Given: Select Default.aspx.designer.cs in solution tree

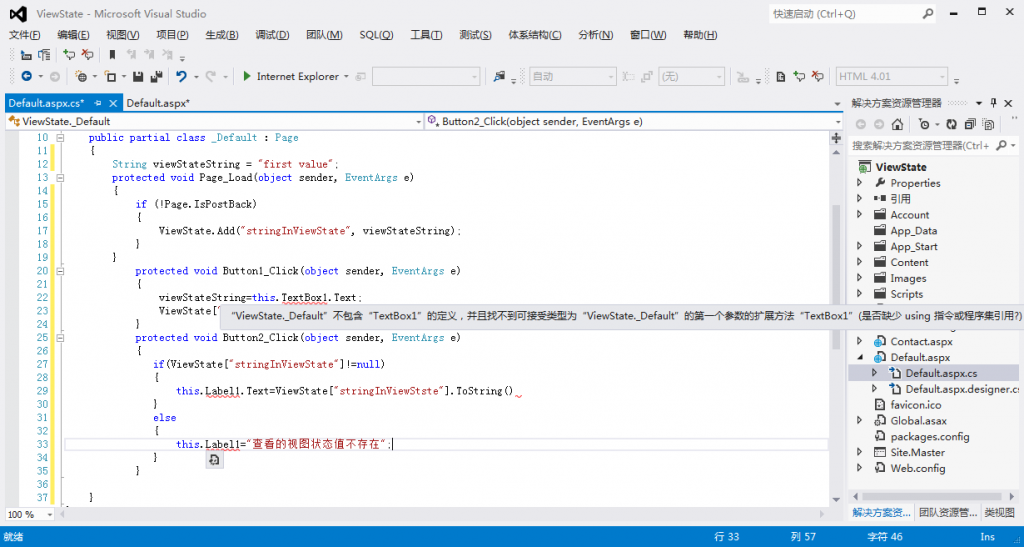Looking at the screenshot, I should coord(961,389).
